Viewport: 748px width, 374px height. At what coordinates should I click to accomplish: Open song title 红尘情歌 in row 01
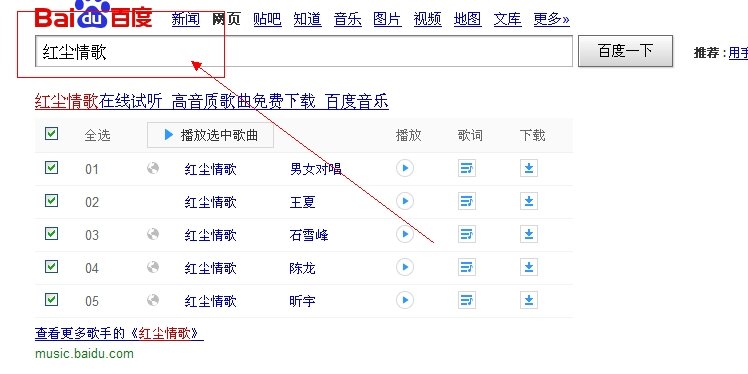coord(210,169)
